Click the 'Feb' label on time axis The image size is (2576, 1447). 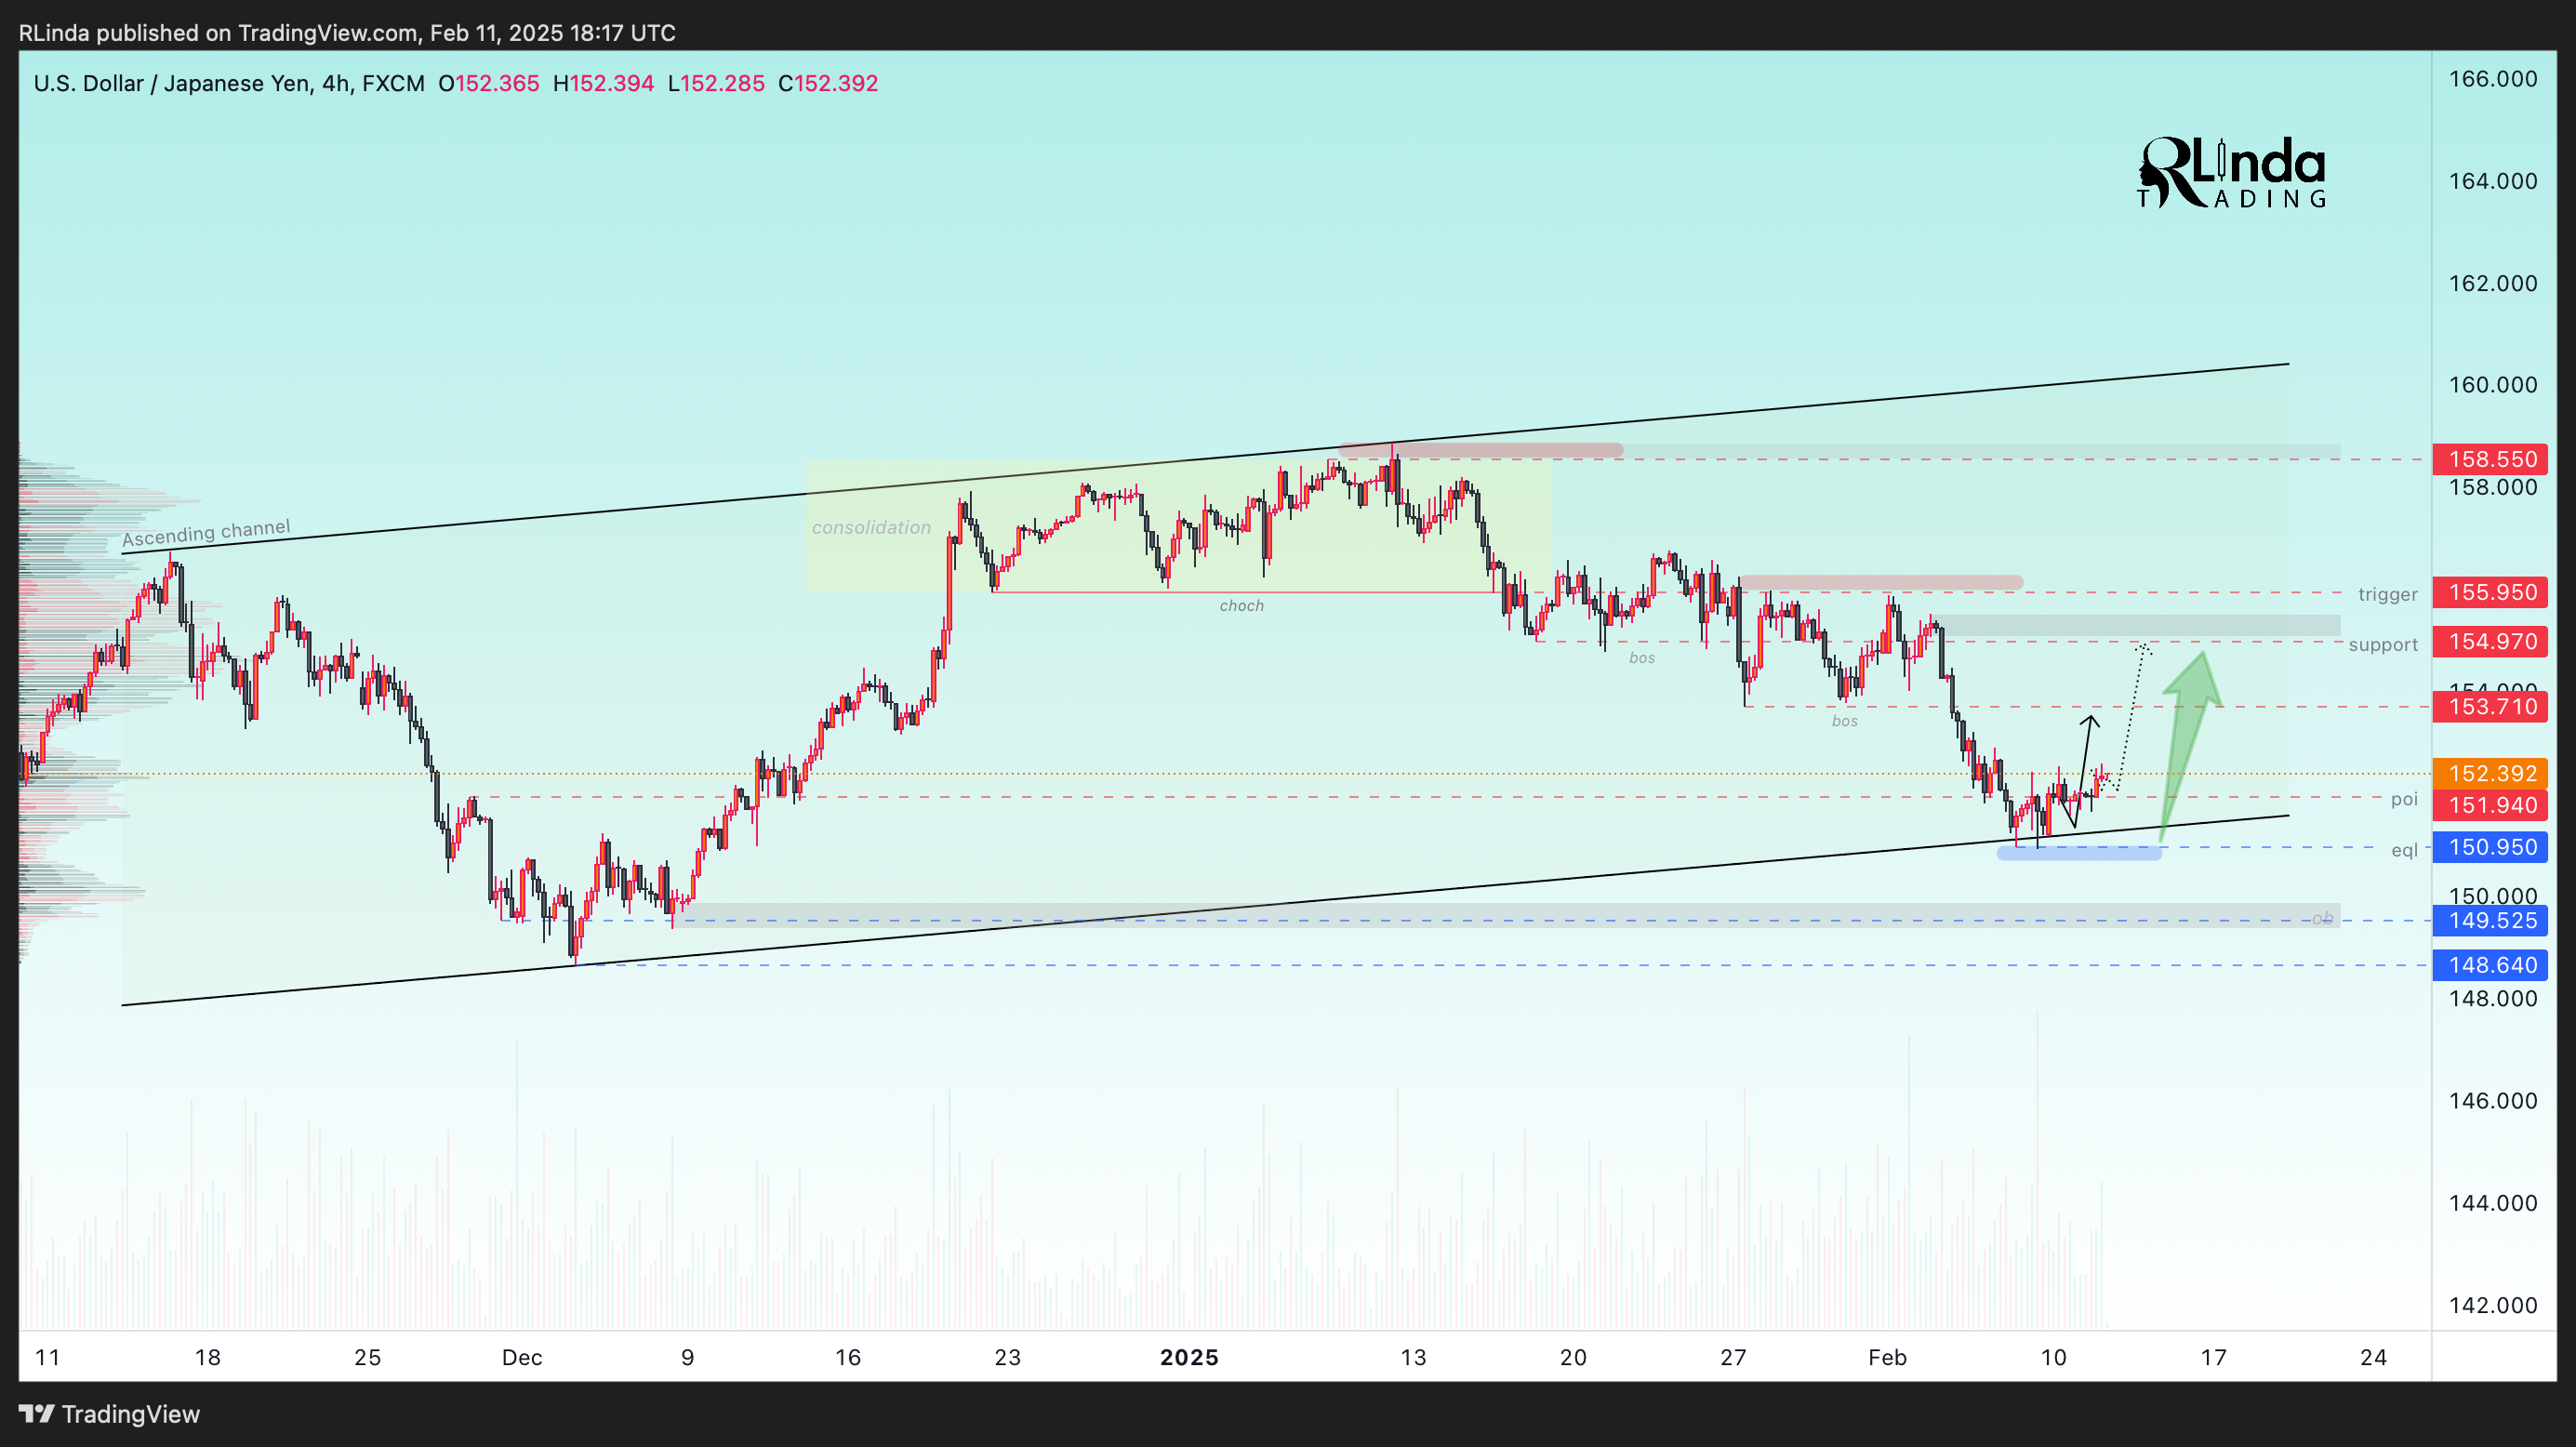point(1887,1357)
